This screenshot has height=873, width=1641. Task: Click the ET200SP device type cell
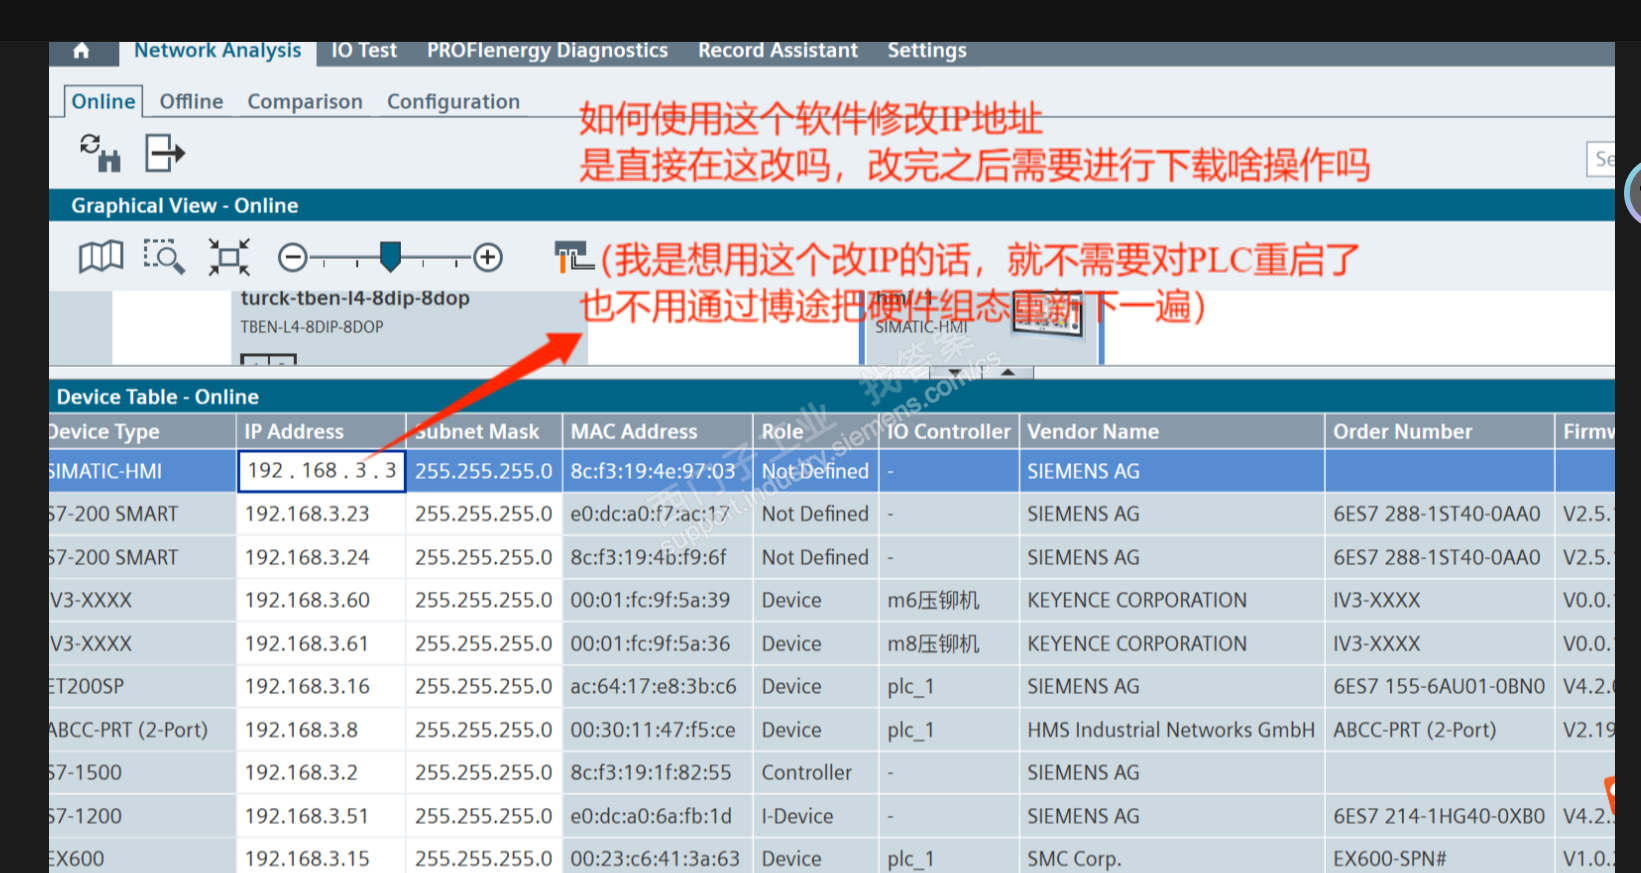point(142,686)
